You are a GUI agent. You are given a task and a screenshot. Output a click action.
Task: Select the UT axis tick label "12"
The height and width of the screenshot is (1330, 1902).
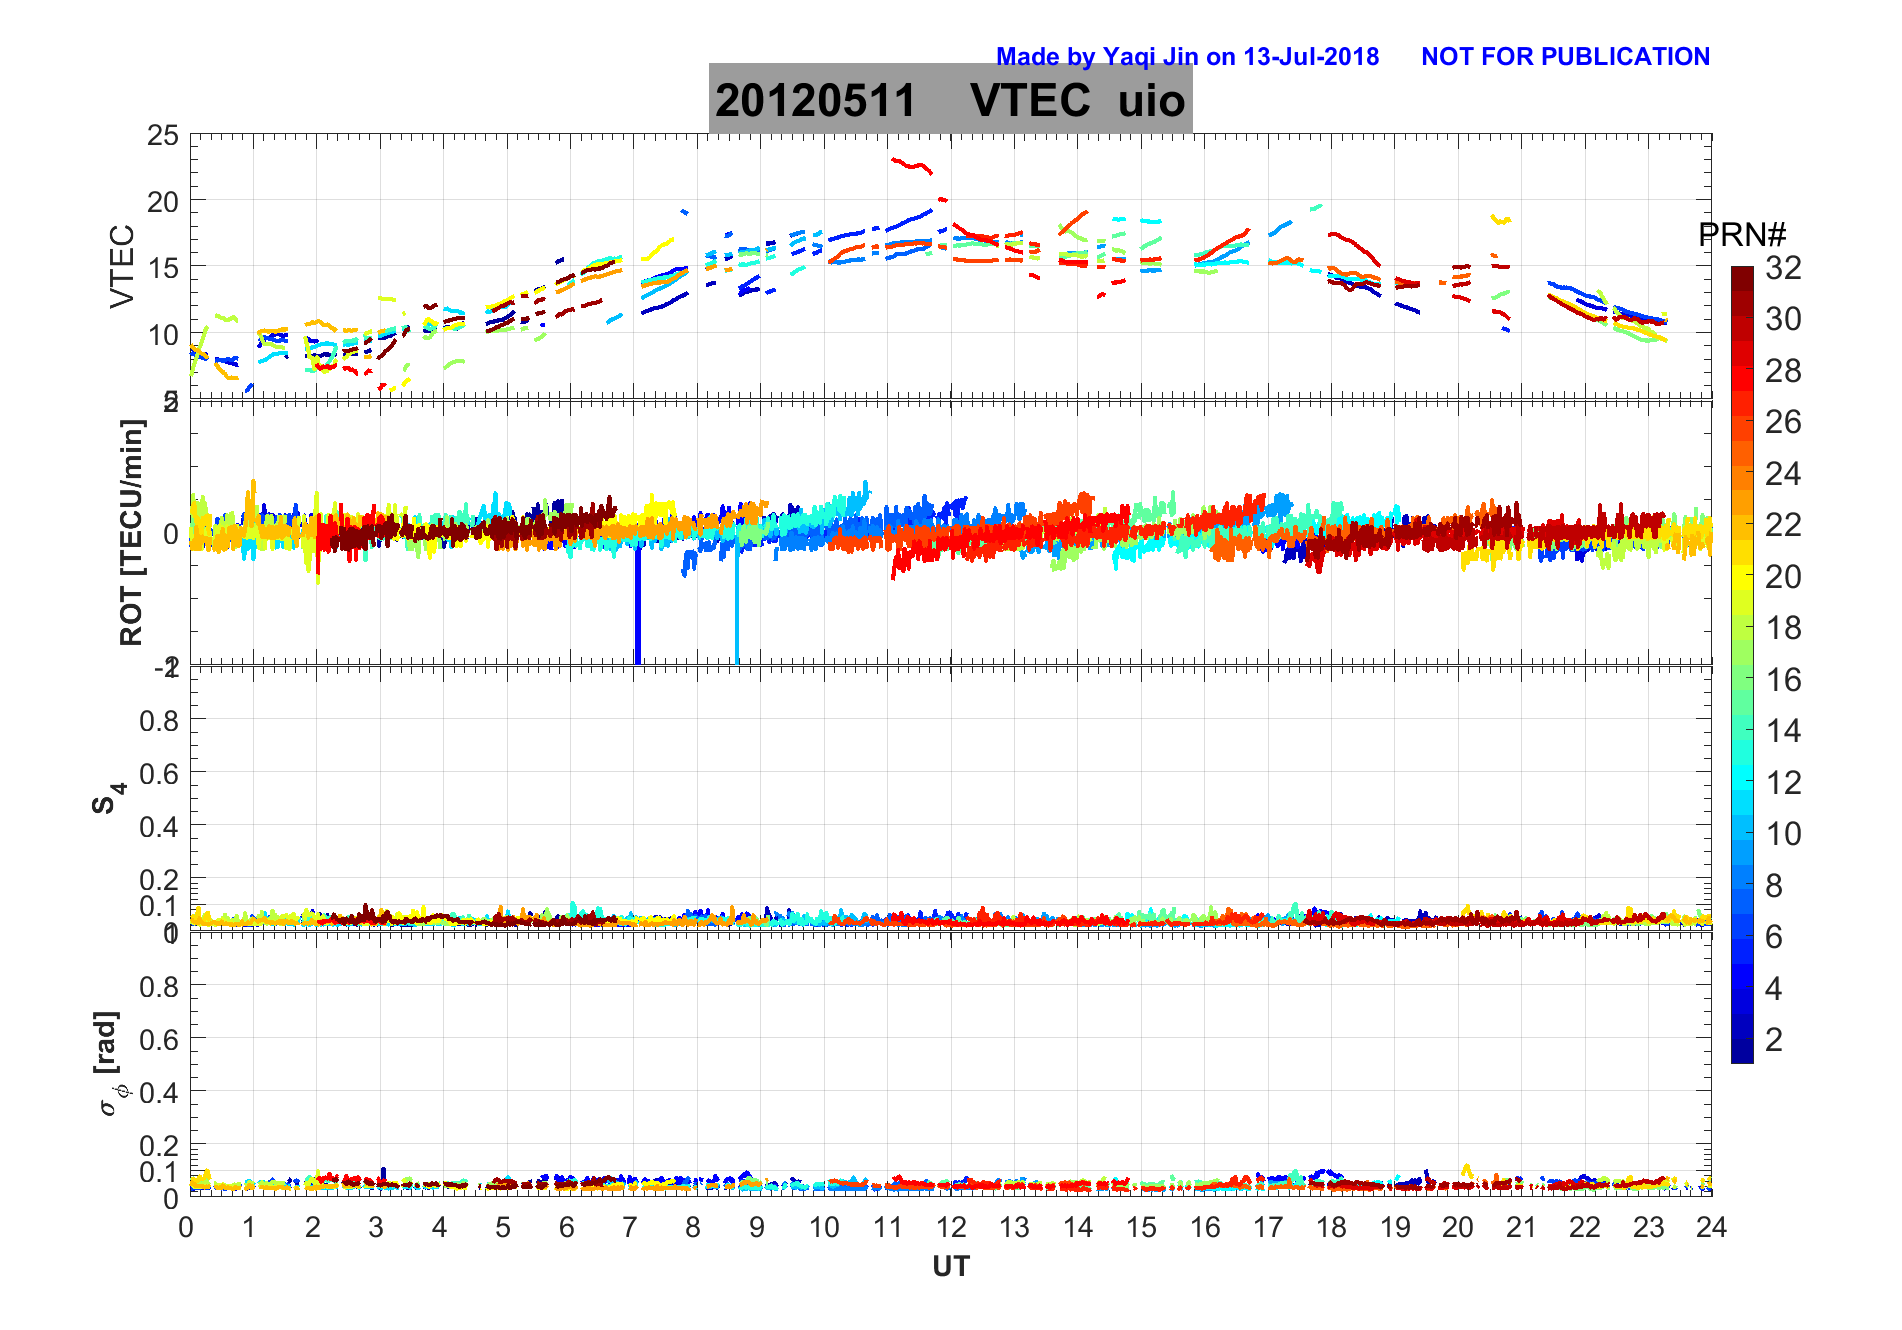pos(951,1227)
